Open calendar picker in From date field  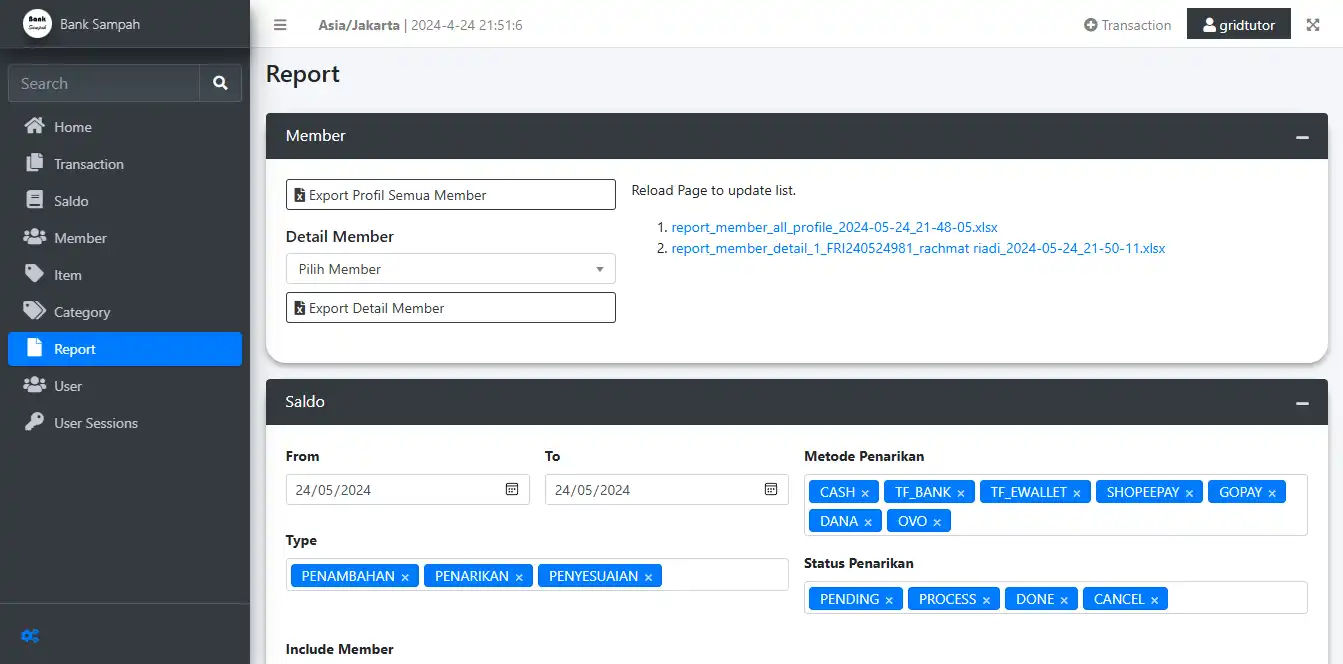click(x=512, y=490)
